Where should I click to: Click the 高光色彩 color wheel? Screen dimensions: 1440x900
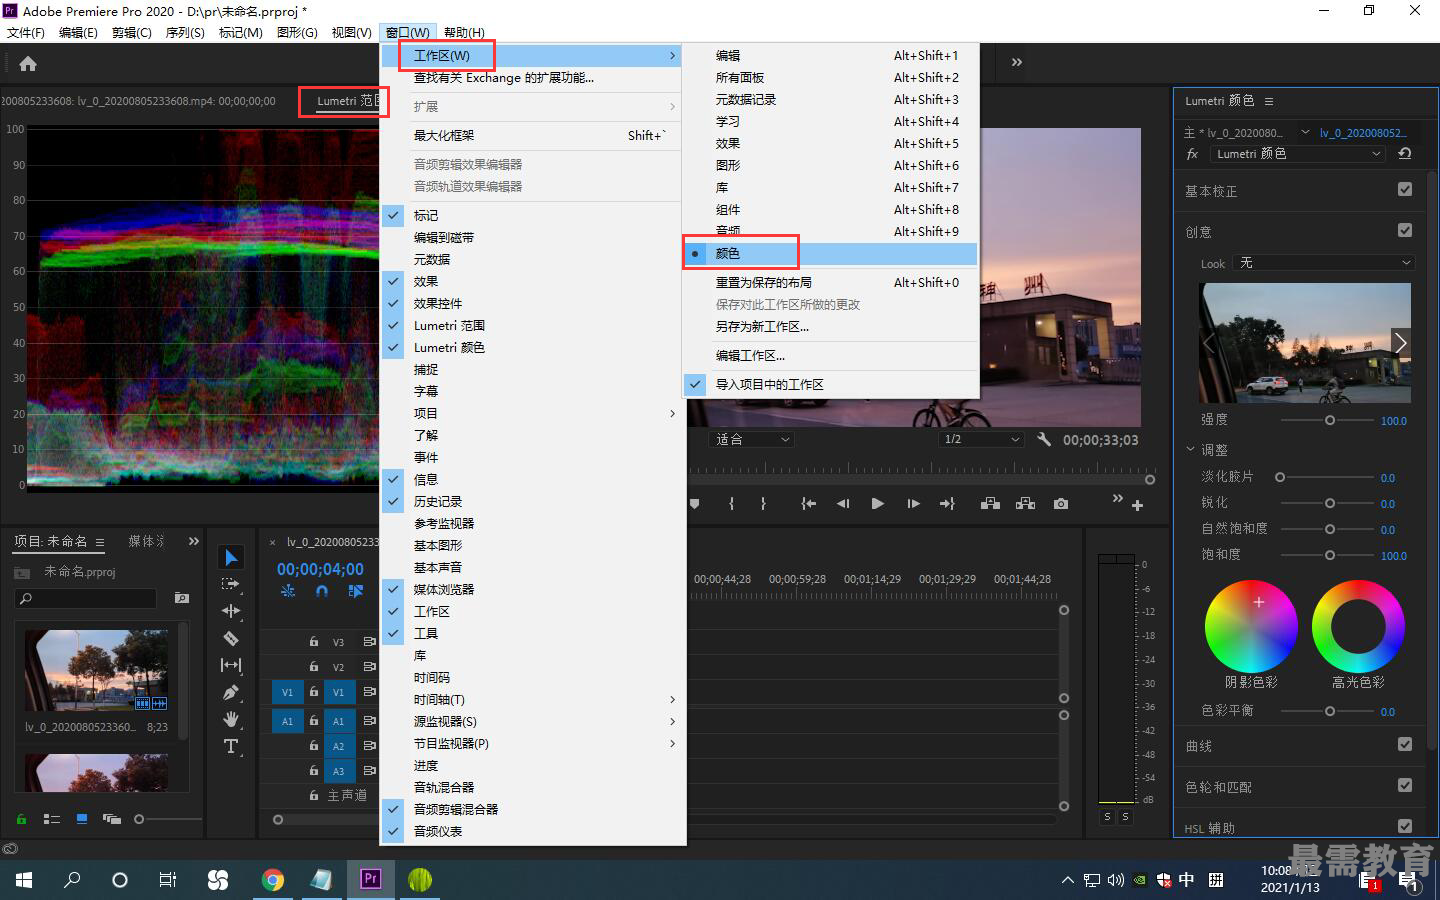[1358, 626]
